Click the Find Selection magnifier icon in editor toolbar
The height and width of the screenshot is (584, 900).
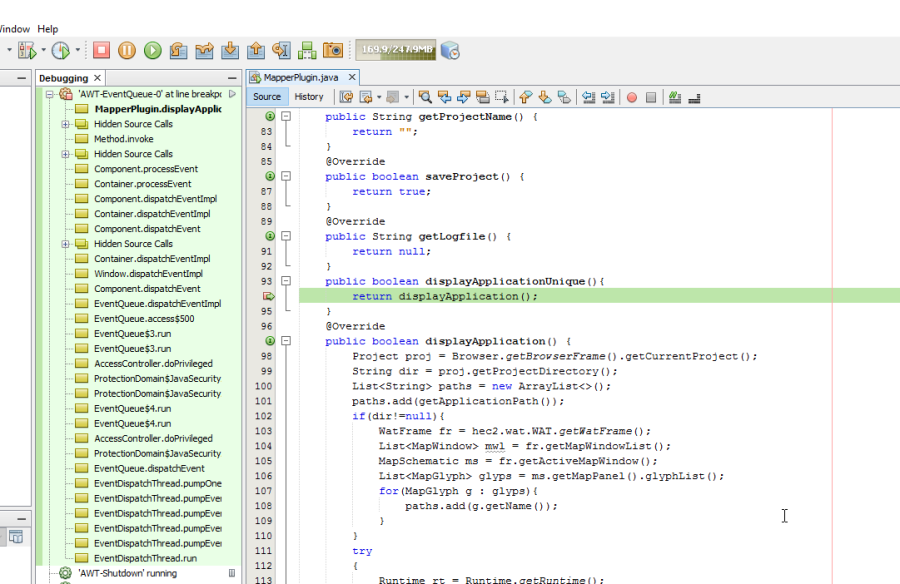point(425,97)
